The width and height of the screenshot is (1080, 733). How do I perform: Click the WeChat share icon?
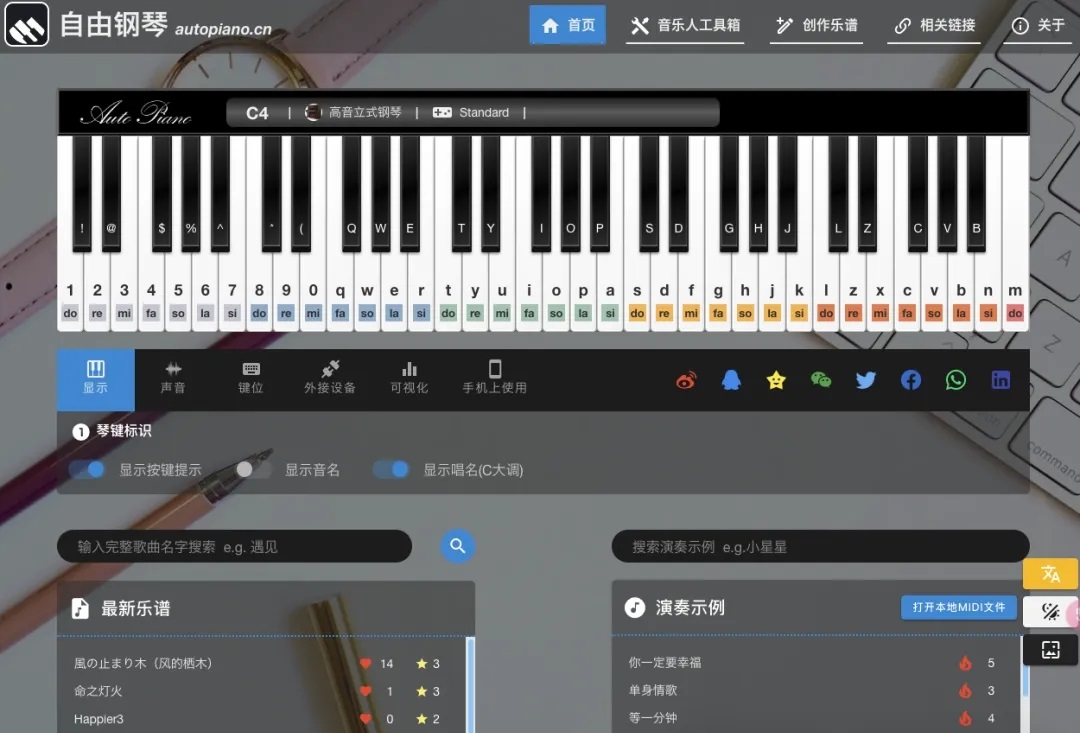tap(821, 380)
